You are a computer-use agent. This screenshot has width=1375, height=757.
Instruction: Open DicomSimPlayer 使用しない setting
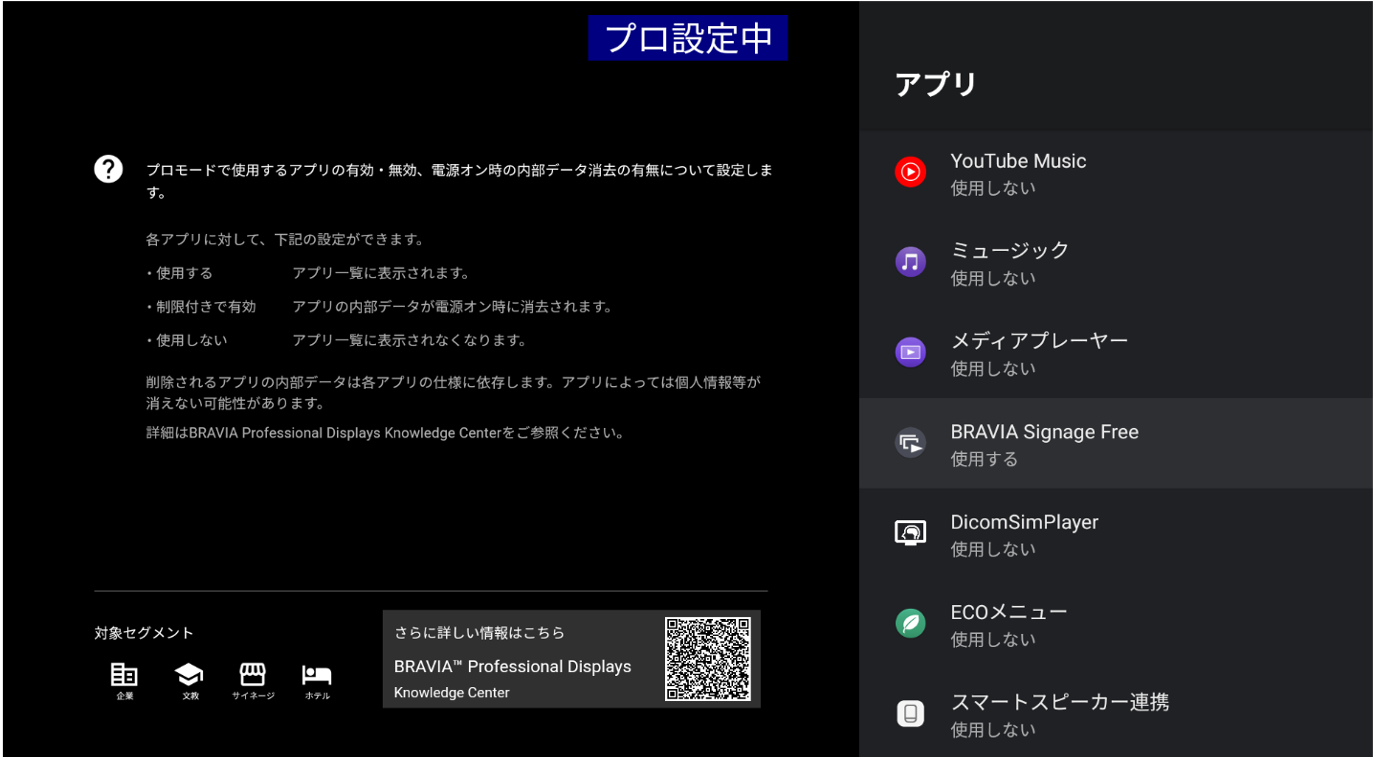tap(1115, 534)
